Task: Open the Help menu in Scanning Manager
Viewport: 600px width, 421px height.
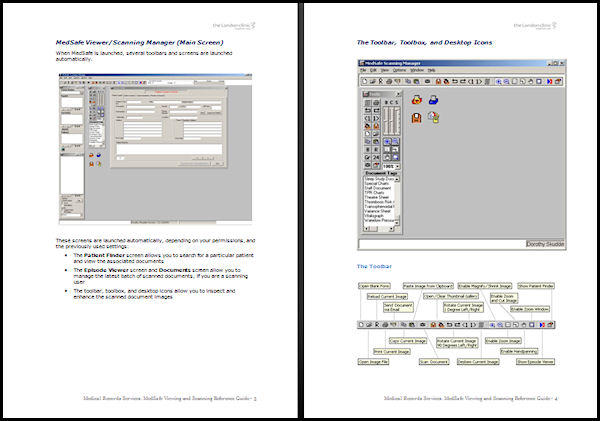Action: click(431, 70)
